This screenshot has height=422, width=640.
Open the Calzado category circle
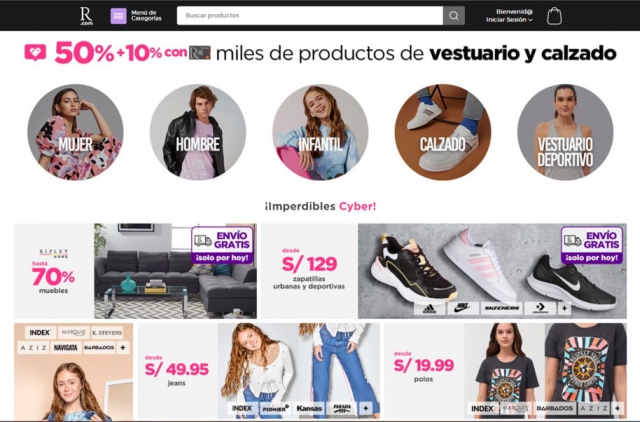(443, 132)
